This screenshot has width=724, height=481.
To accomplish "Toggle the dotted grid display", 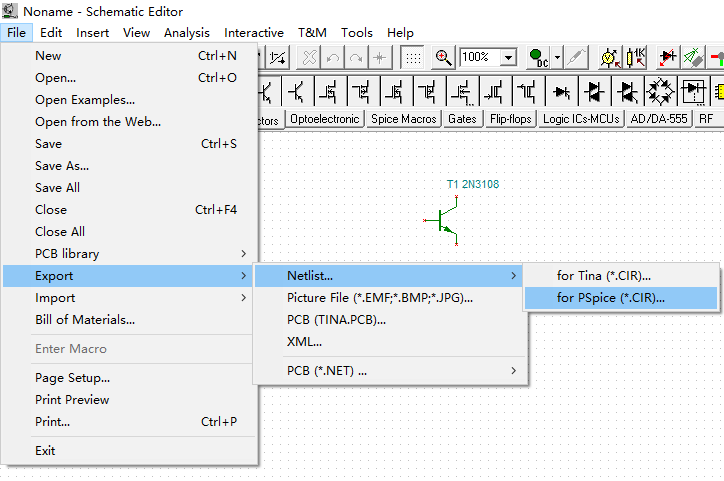I will tap(413, 58).
